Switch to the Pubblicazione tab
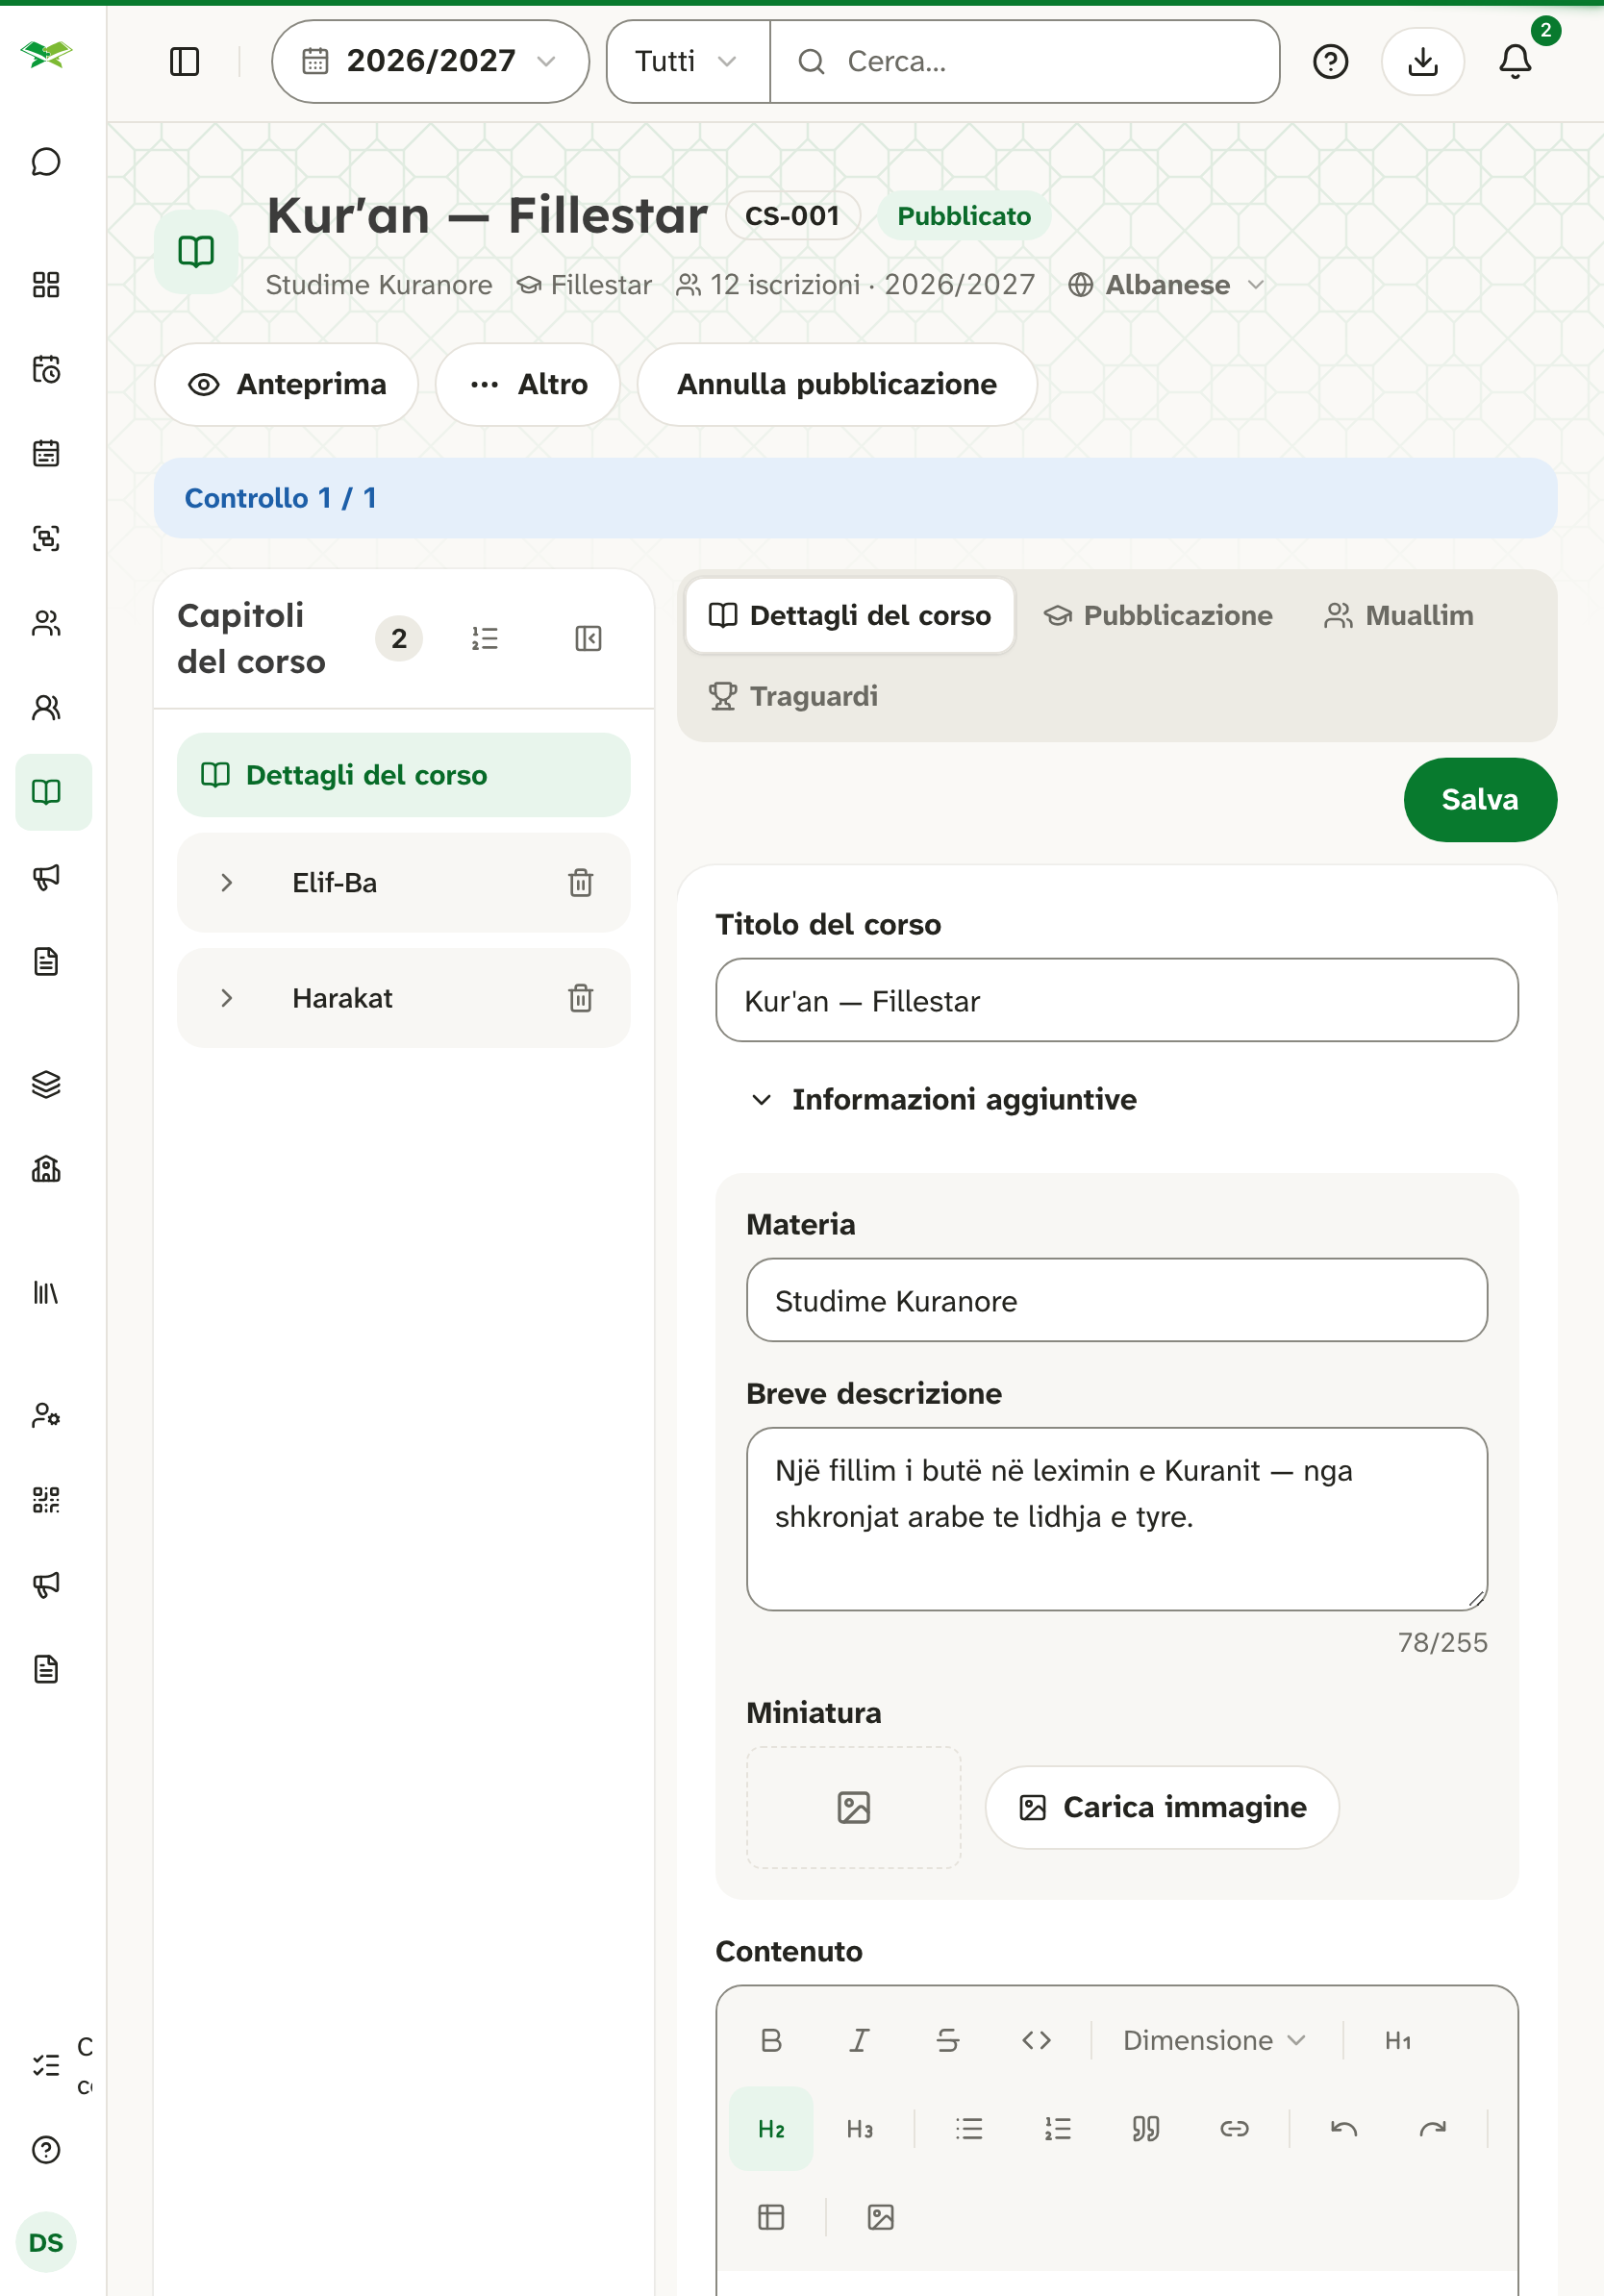 (1158, 616)
